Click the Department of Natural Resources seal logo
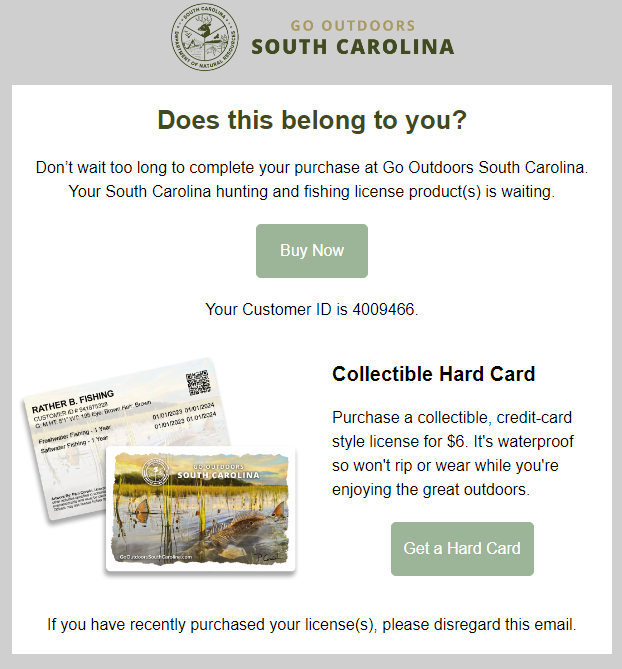The height and width of the screenshot is (669, 622). (x=205, y=37)
